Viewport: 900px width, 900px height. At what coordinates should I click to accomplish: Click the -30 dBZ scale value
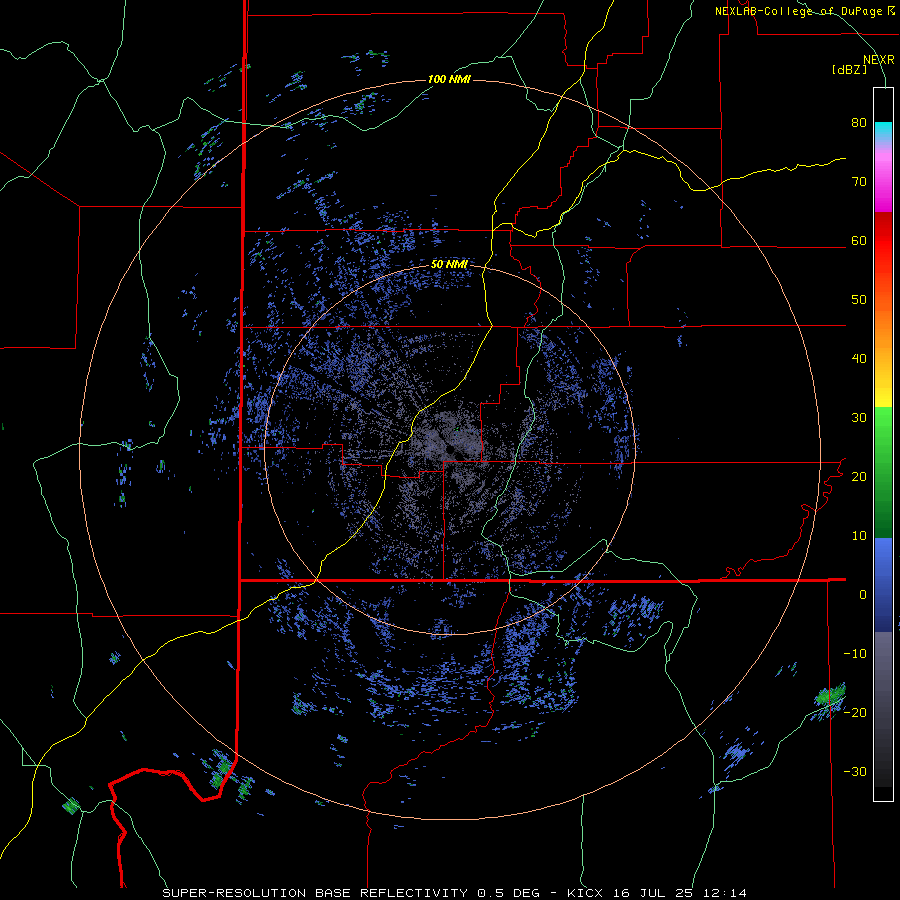click(855, 772)
